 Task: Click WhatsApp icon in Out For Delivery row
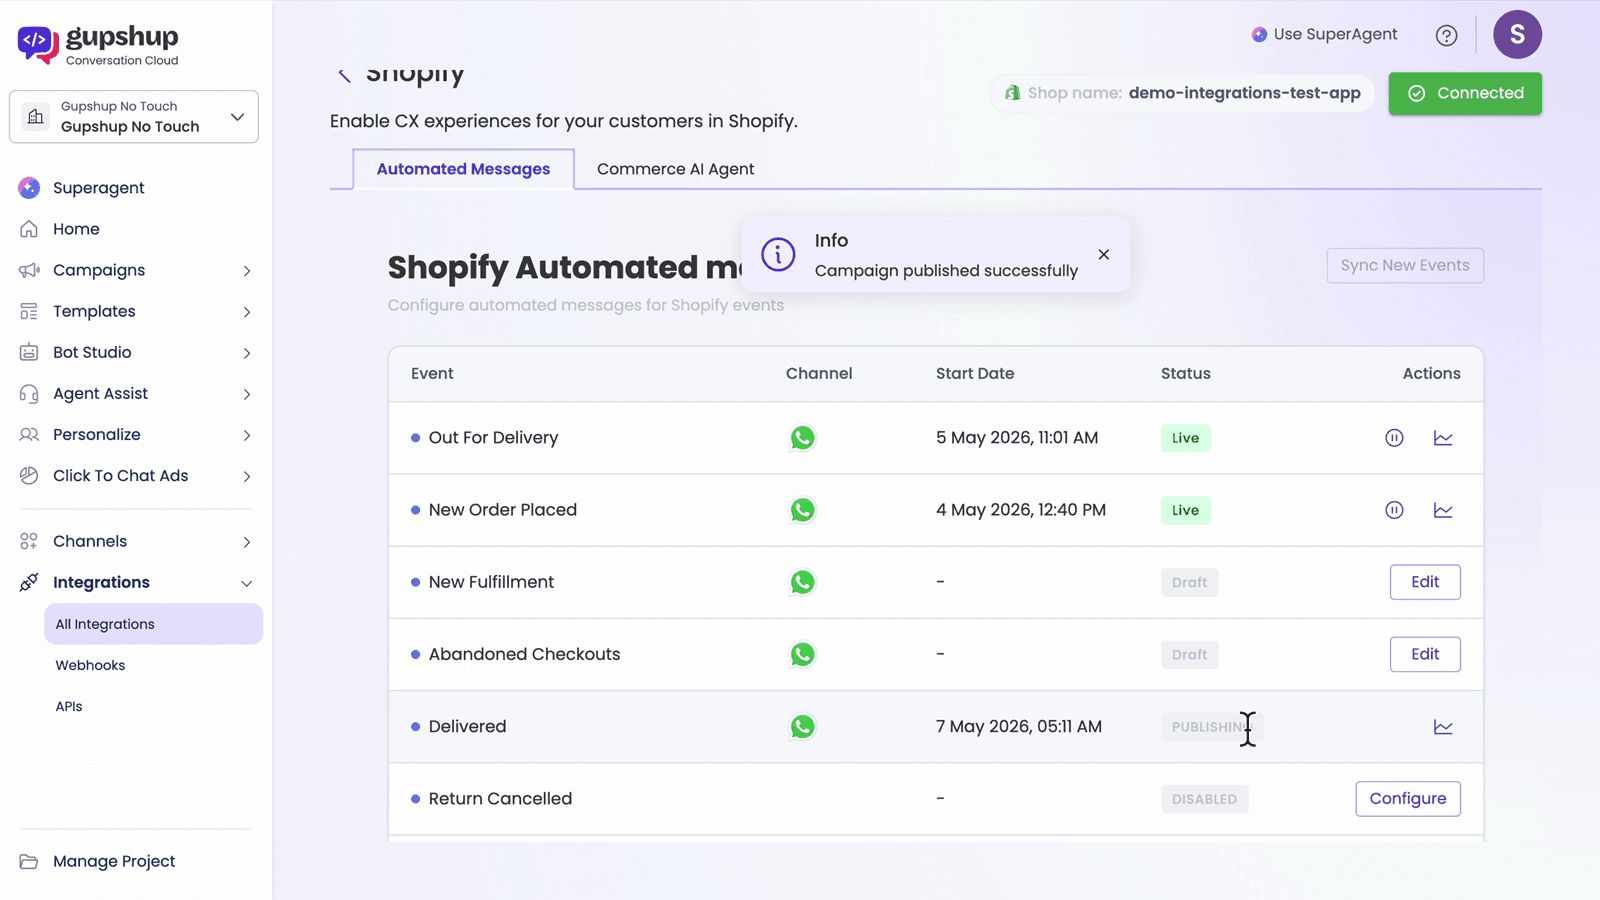802,438
